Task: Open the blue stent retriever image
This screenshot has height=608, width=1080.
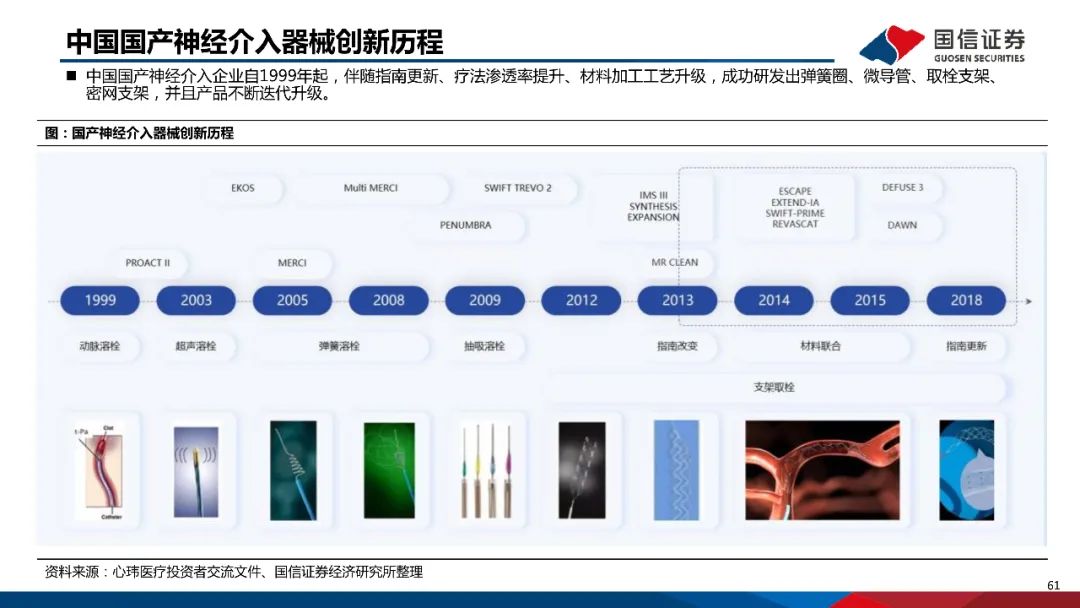Action: tap(676, 470)
